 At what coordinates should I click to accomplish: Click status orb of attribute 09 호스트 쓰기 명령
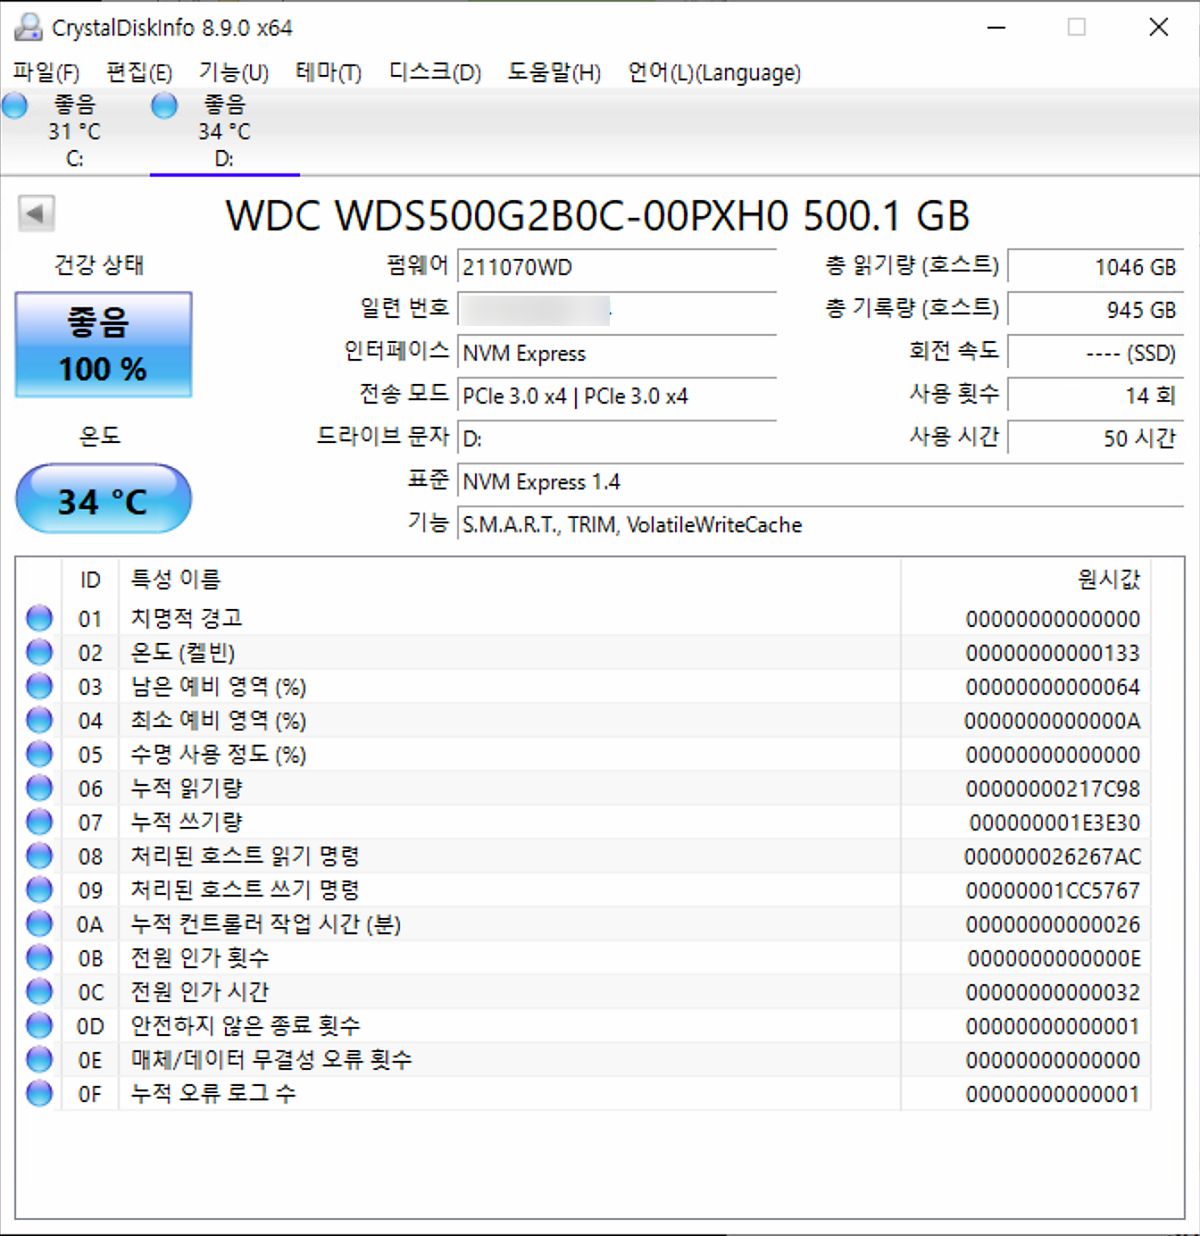[x=39, y=890]
